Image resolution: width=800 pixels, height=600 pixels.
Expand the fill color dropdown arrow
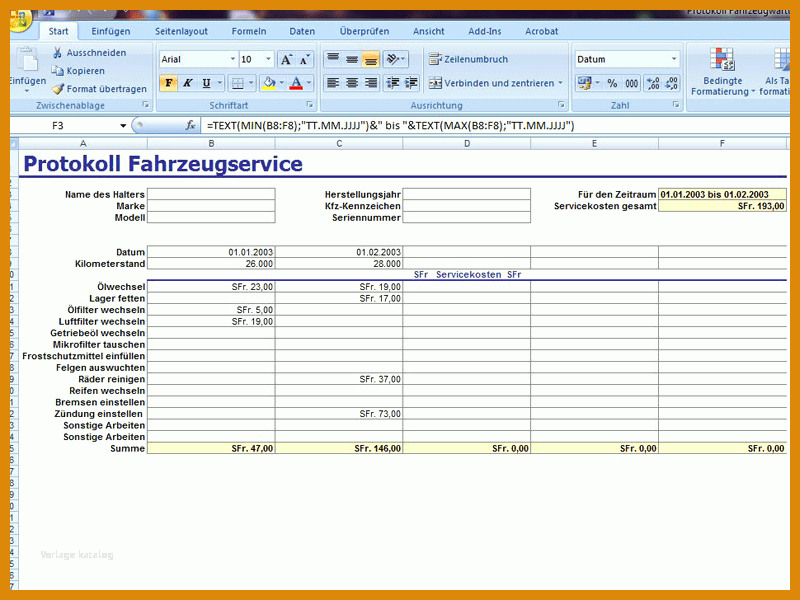click(282, 83)
